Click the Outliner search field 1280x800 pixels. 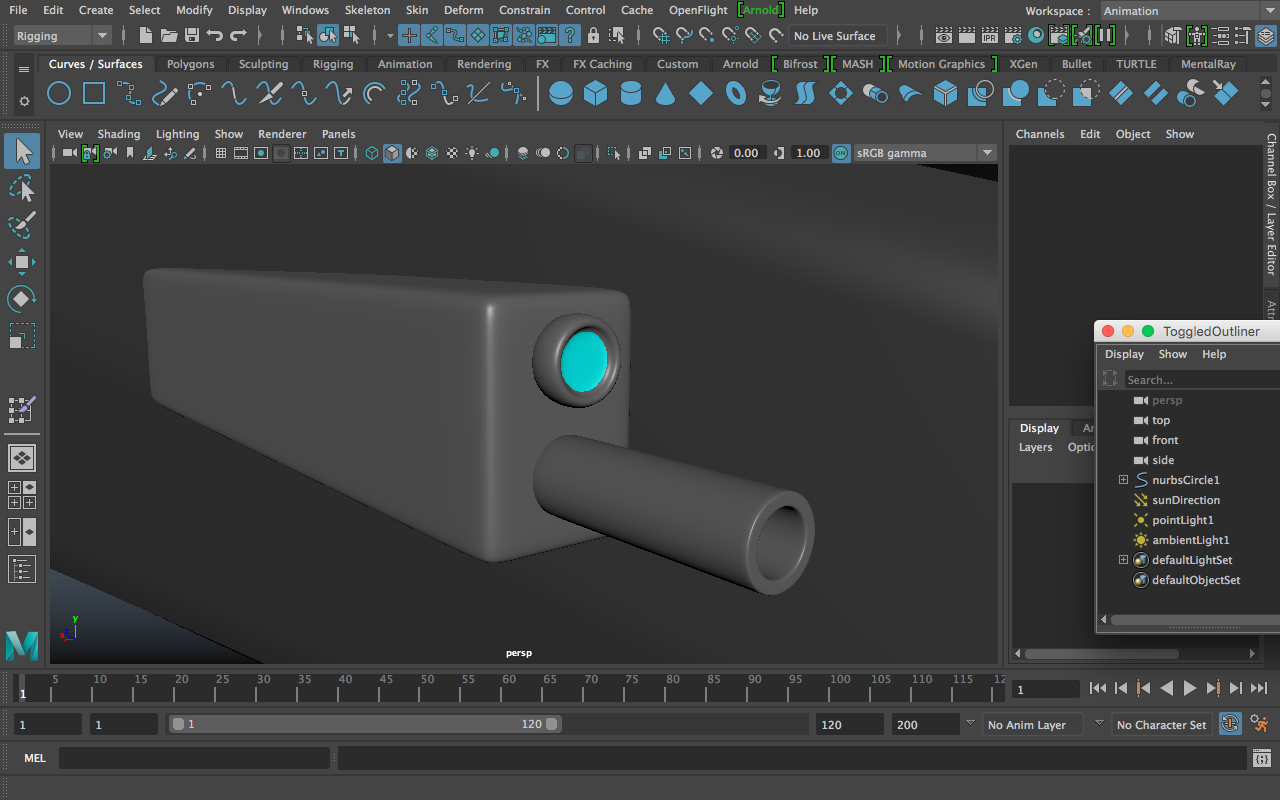click(x=1202, y=380)
